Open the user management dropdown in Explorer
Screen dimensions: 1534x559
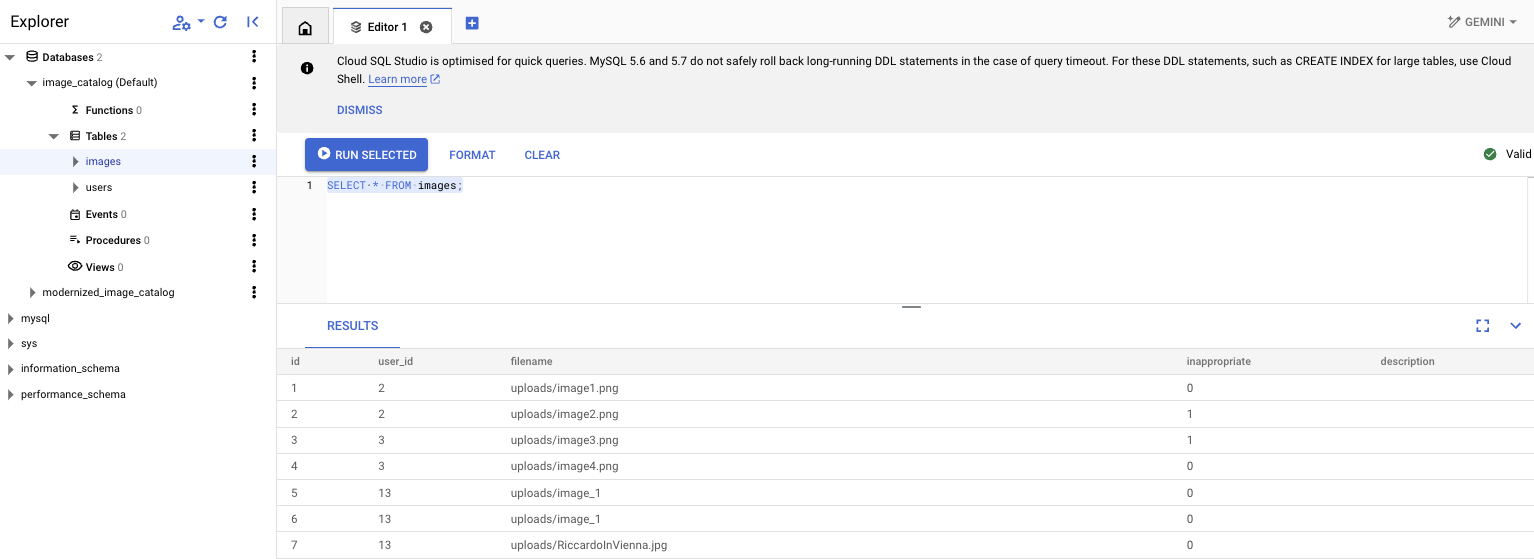tap(187, 22)
